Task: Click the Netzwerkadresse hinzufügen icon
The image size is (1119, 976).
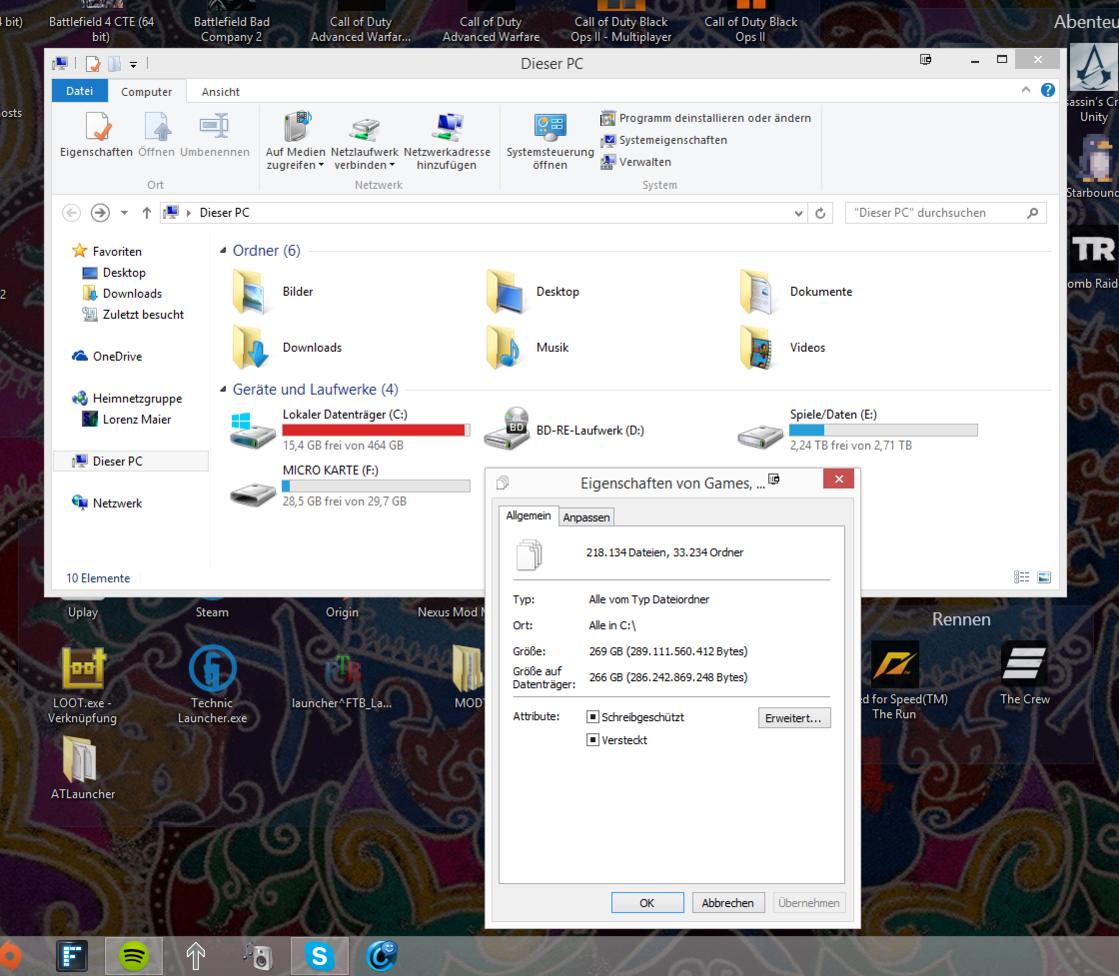Action: (x=447, y=141)
